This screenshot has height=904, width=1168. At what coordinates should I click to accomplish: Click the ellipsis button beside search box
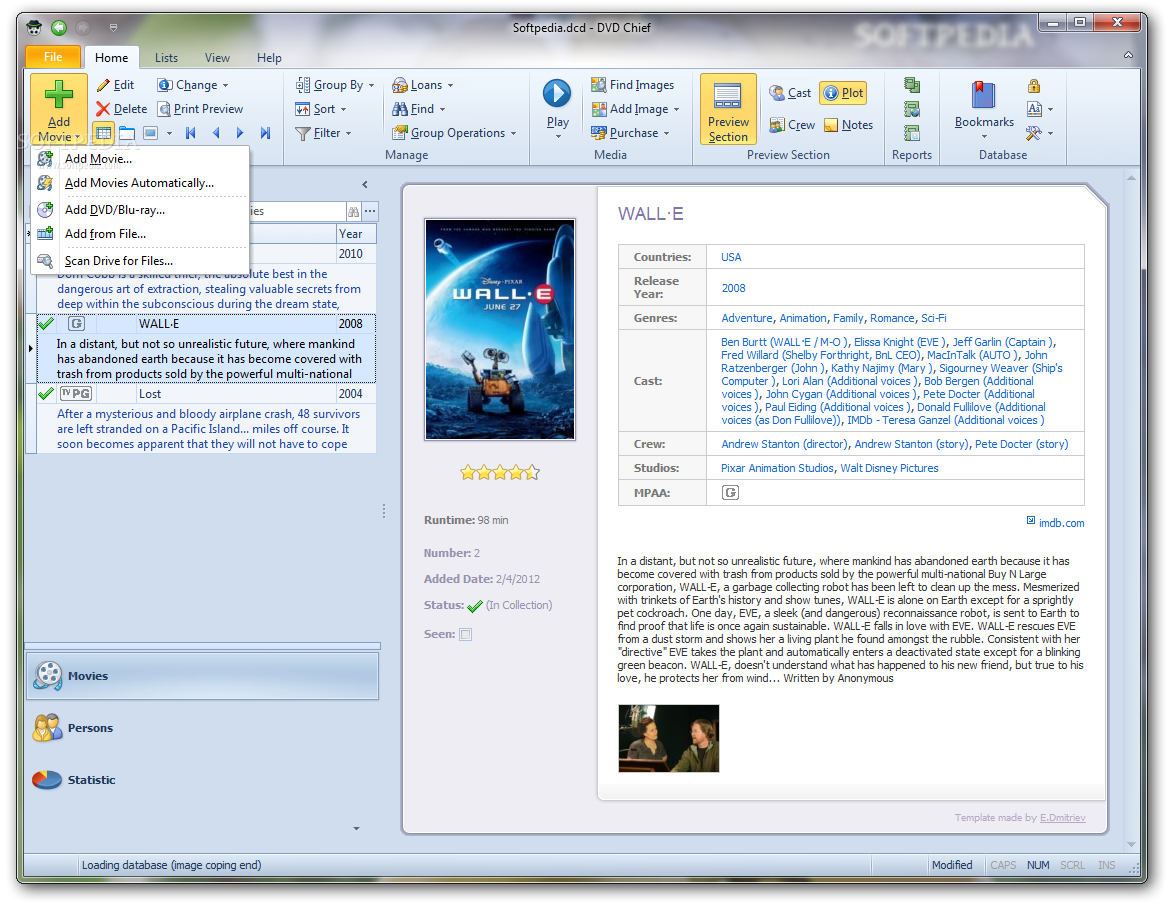coord(370,211)
